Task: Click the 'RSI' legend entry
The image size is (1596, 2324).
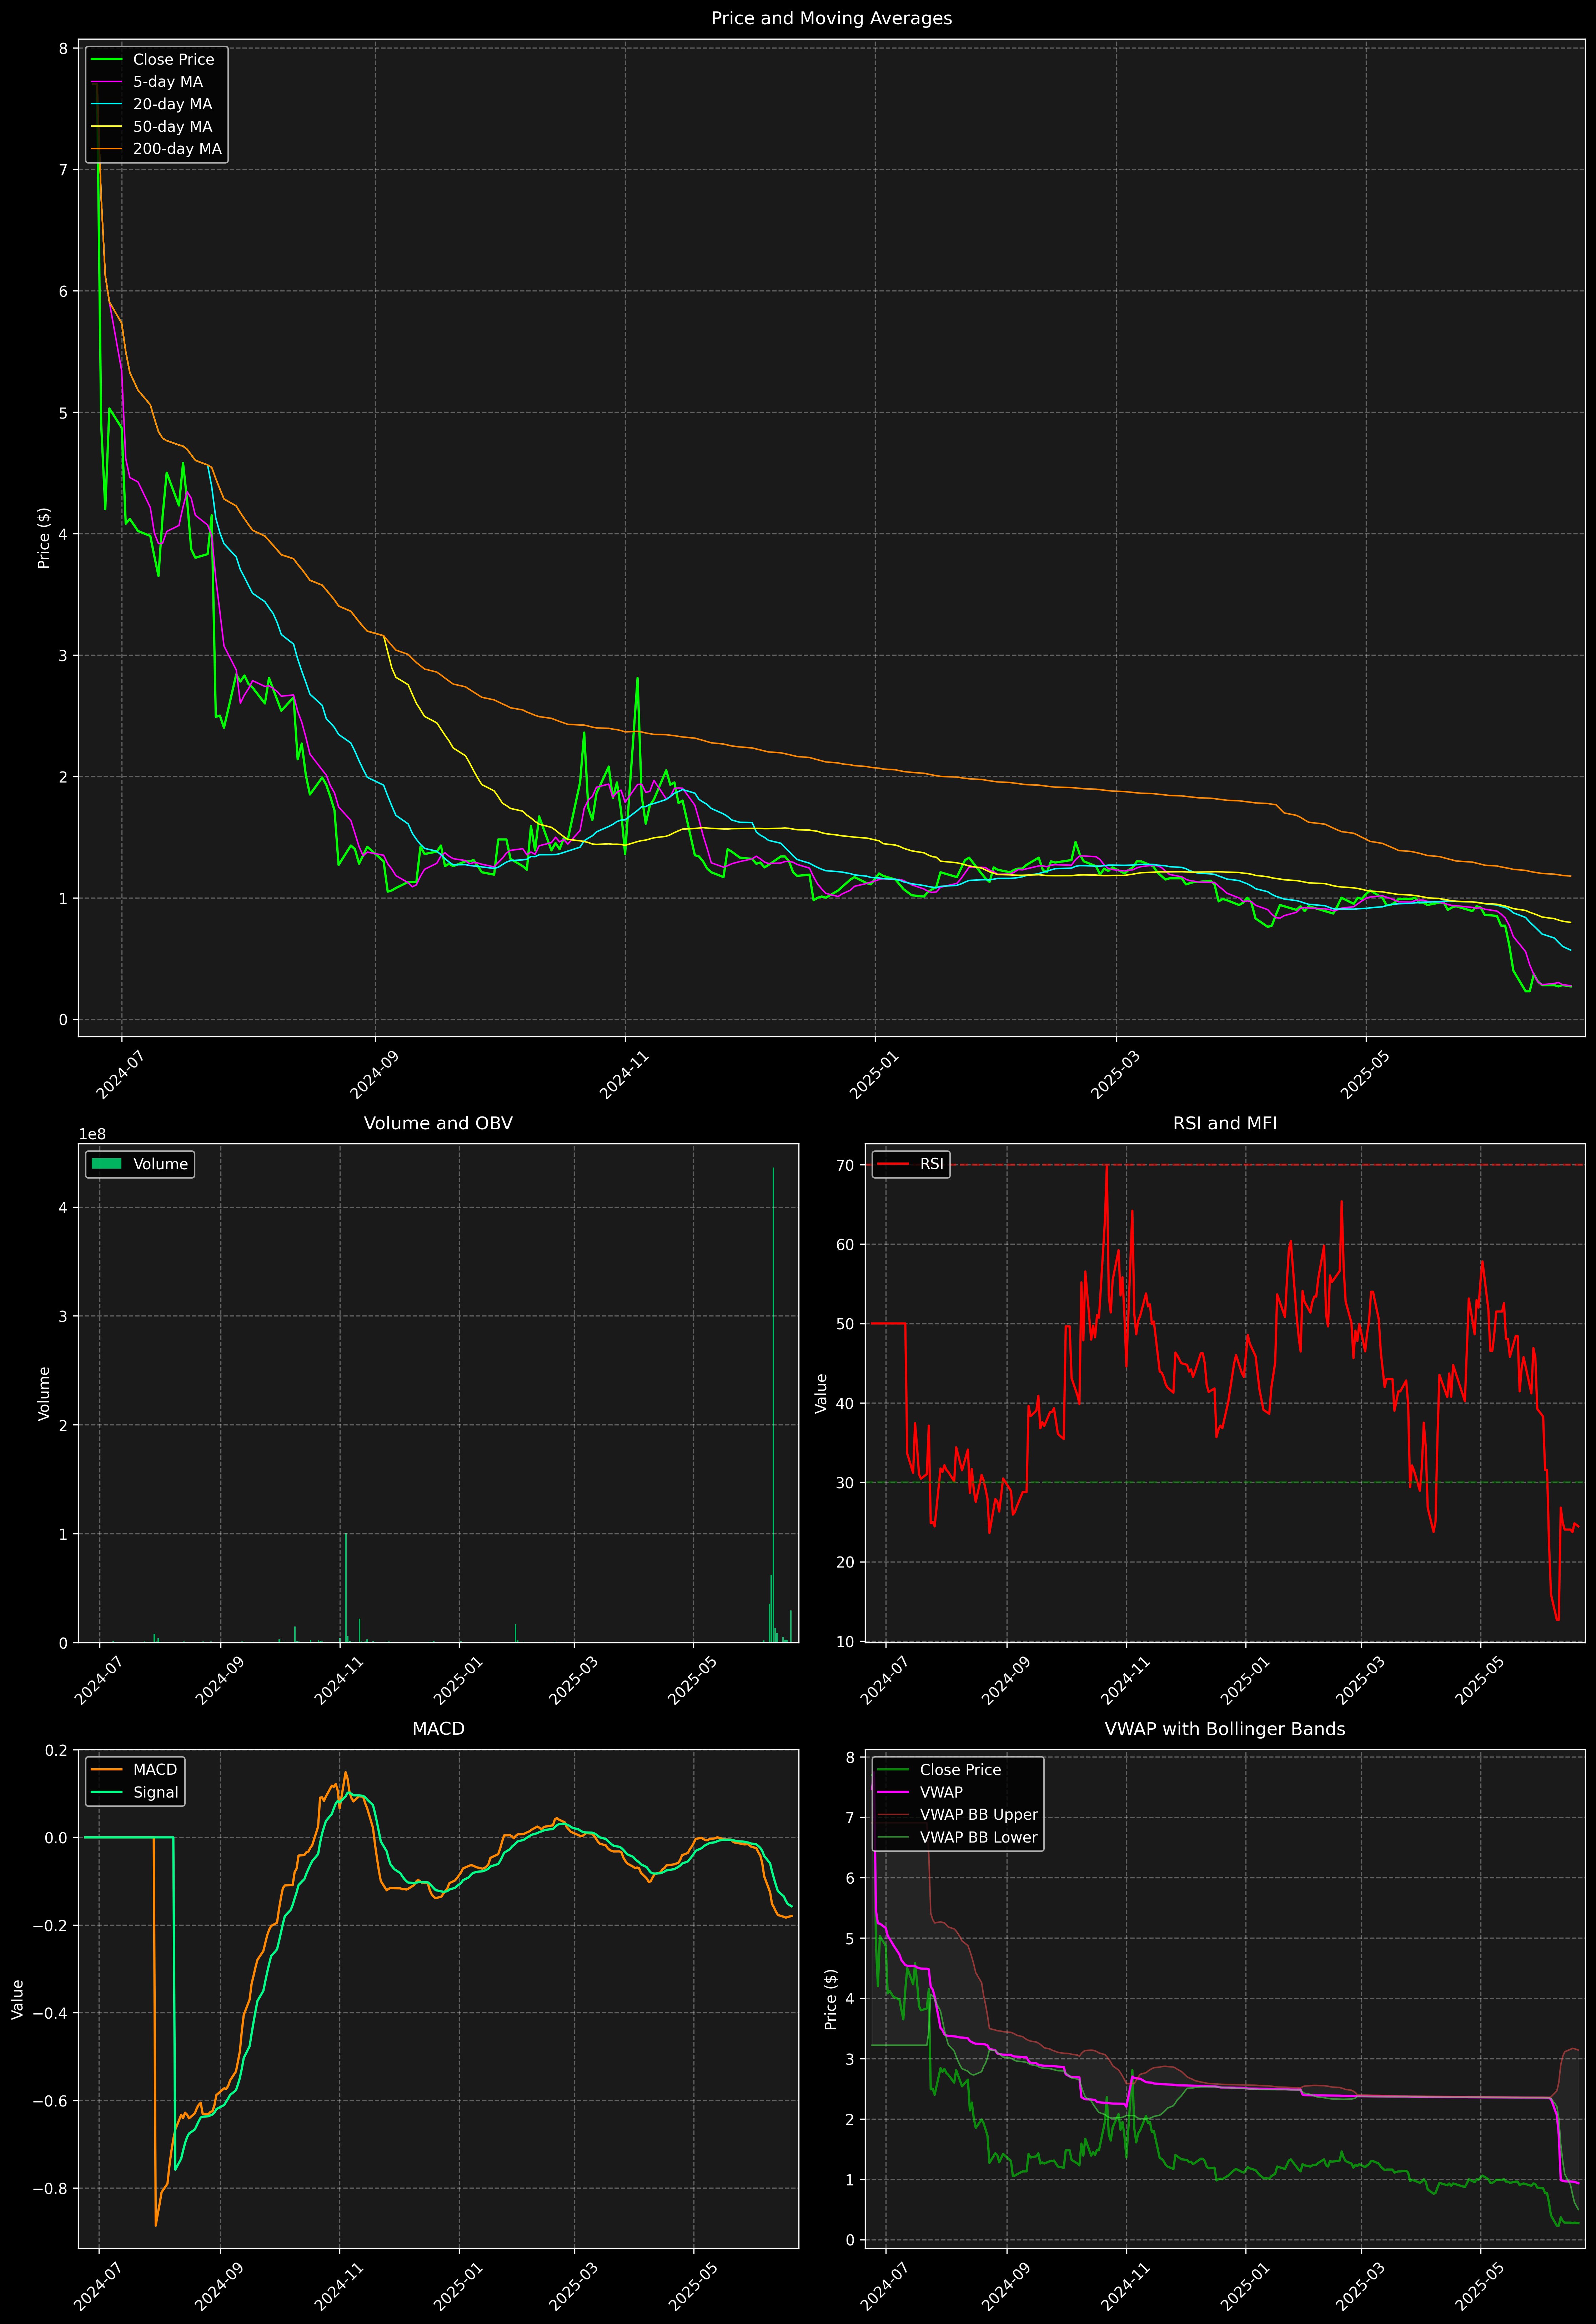Action: [x=931, y=1164]
